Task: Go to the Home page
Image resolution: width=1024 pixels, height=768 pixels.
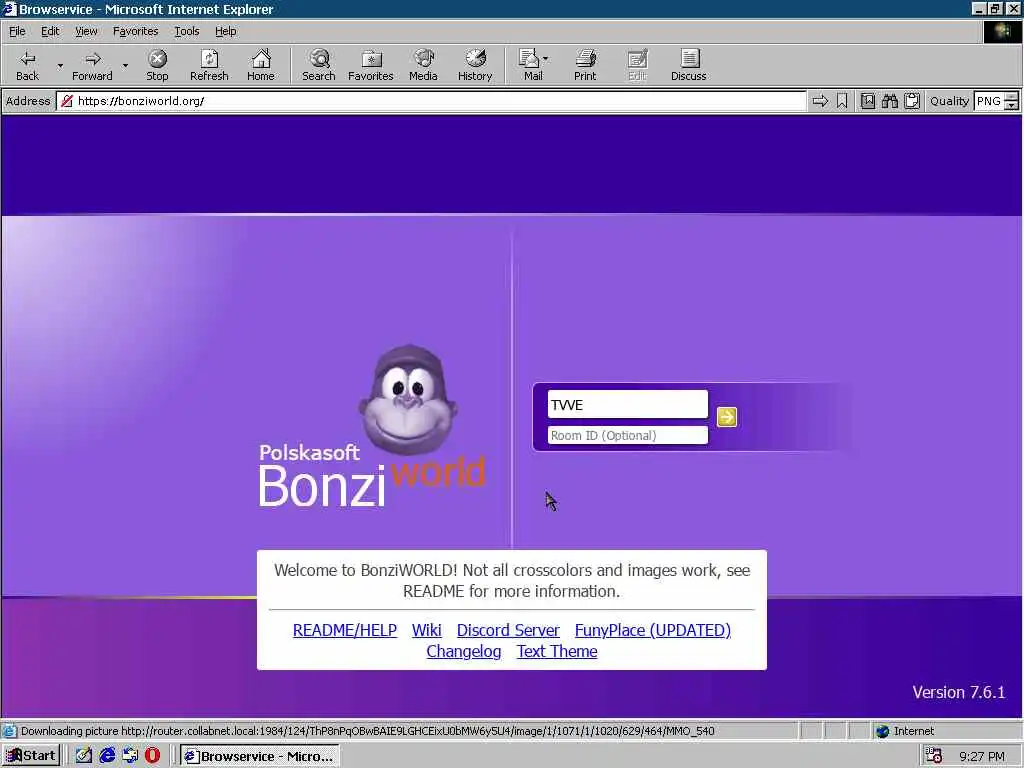Action: tap(261, 65)
